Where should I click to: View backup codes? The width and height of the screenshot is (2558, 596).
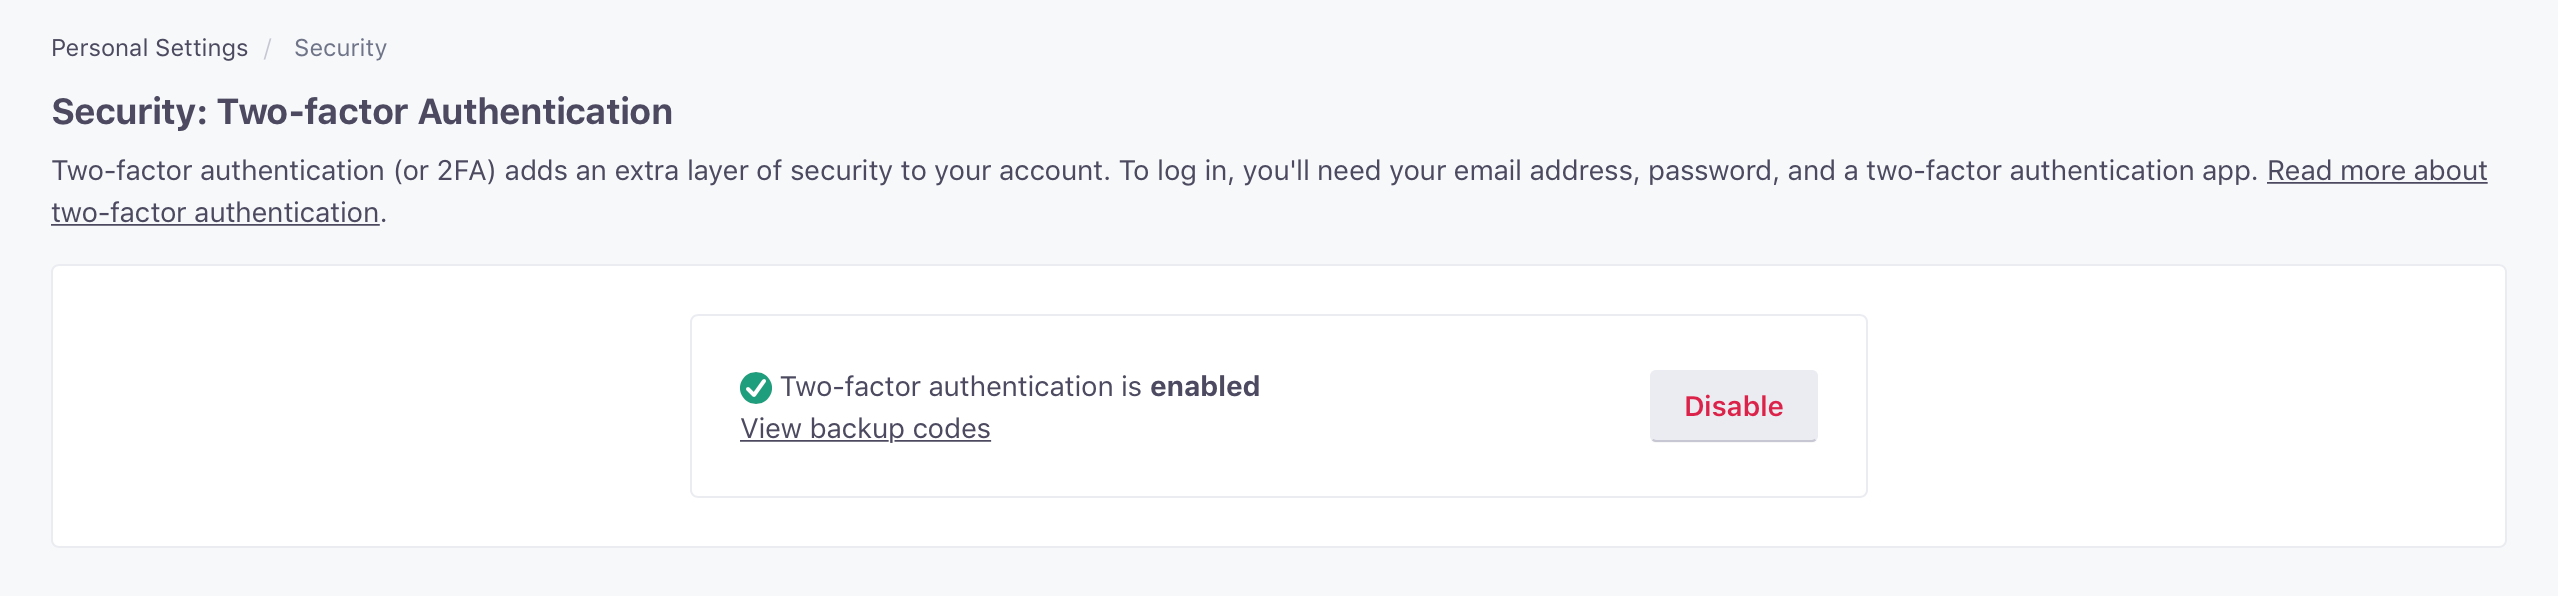[x=865, y=429]
